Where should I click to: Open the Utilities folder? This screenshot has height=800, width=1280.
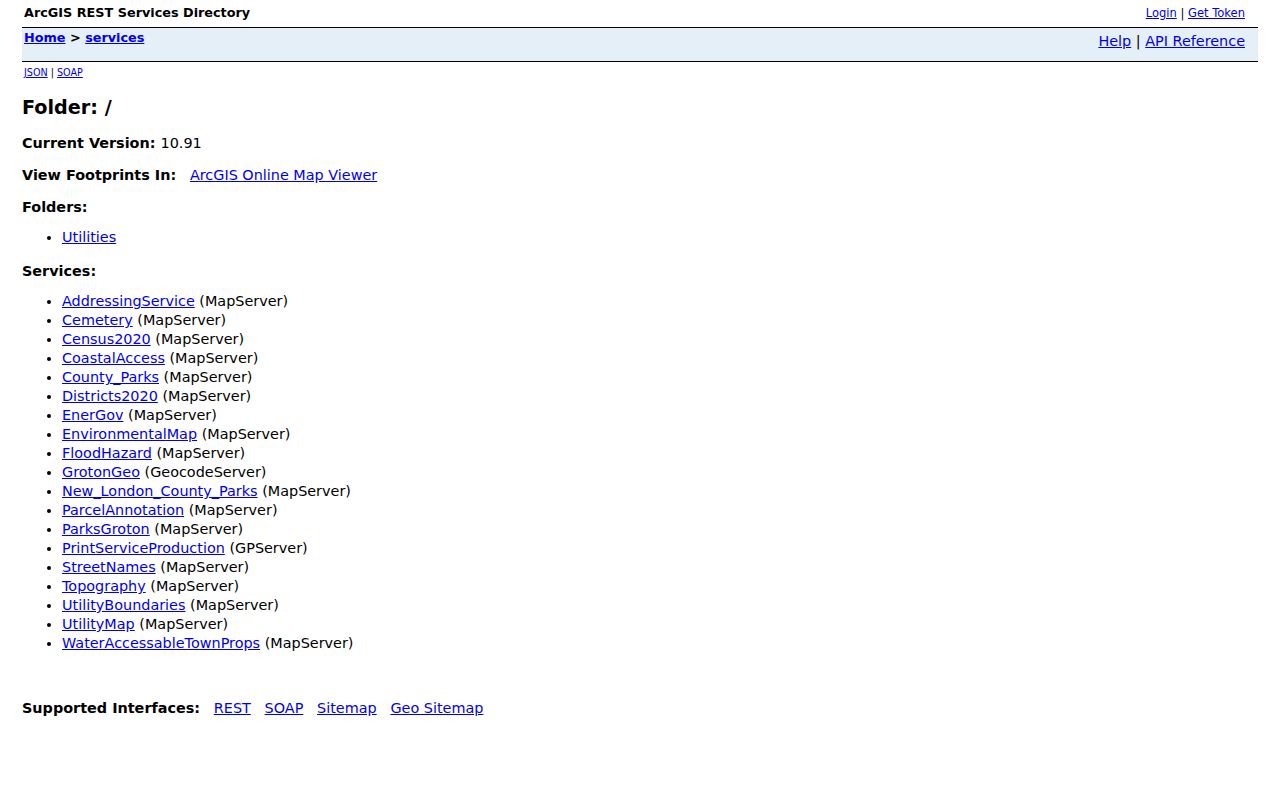pos(89,237)
